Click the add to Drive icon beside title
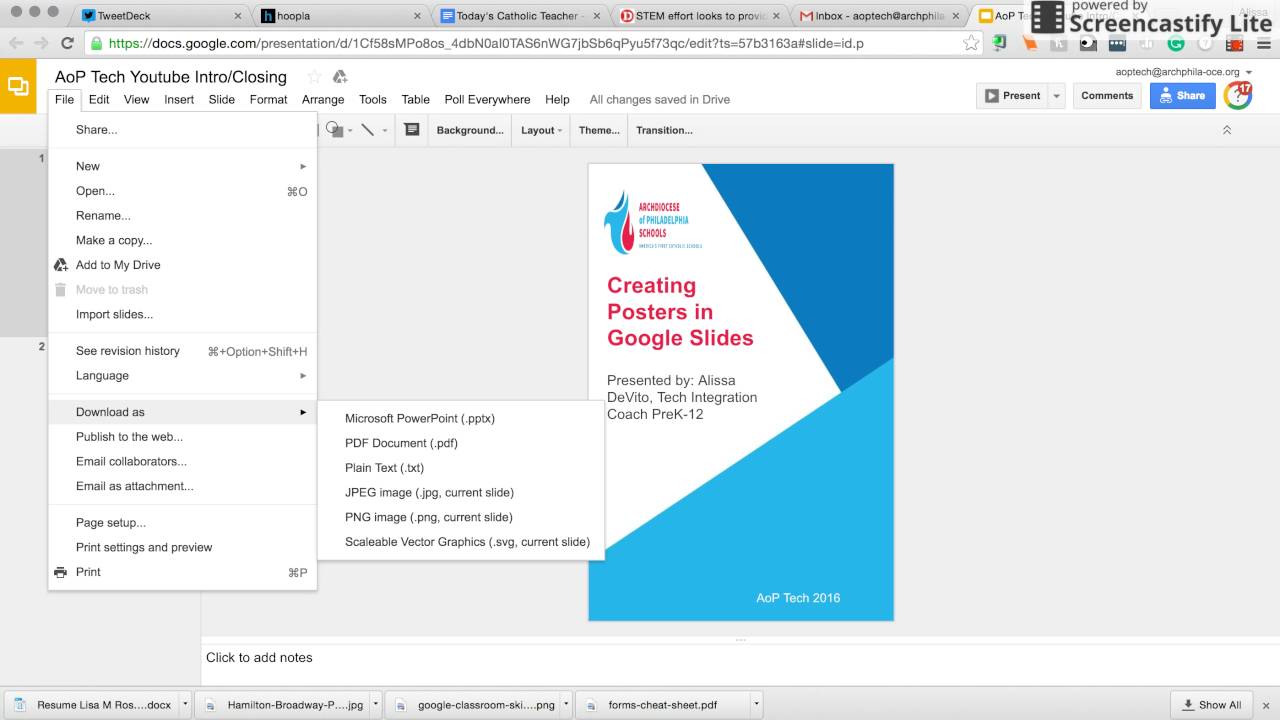The width and height of the screenshot is (1280, 720). point(340,77)
